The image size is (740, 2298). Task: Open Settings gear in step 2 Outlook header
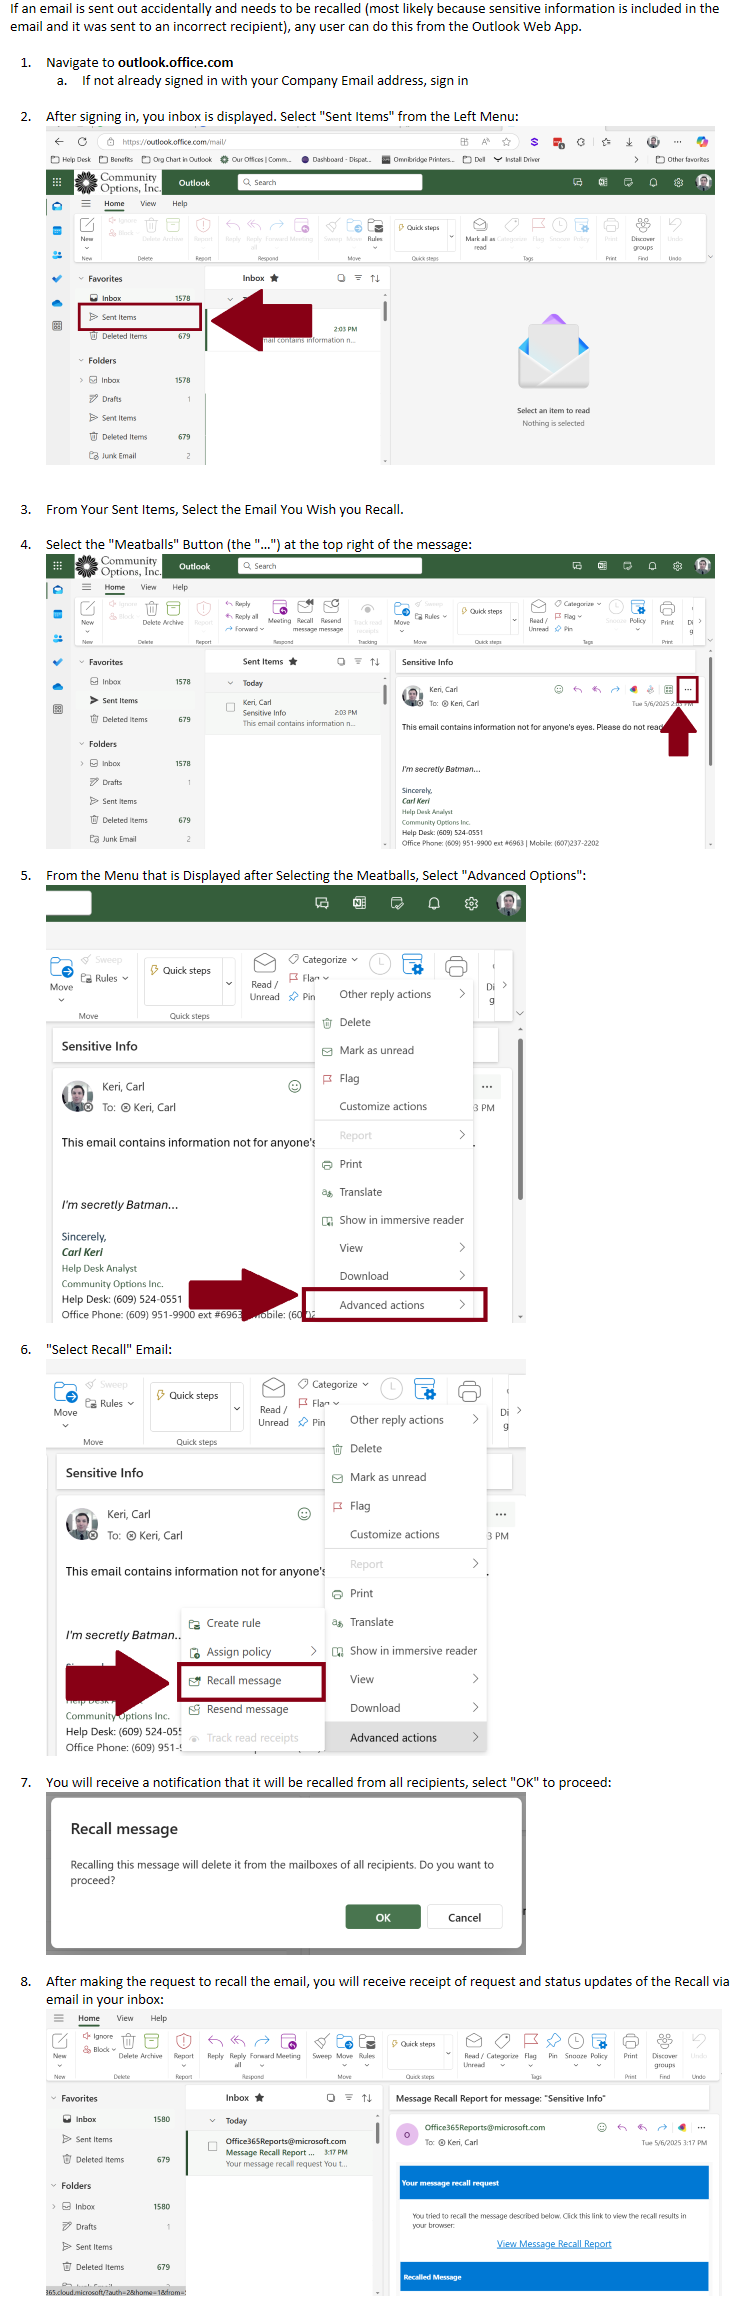(678, 182)
